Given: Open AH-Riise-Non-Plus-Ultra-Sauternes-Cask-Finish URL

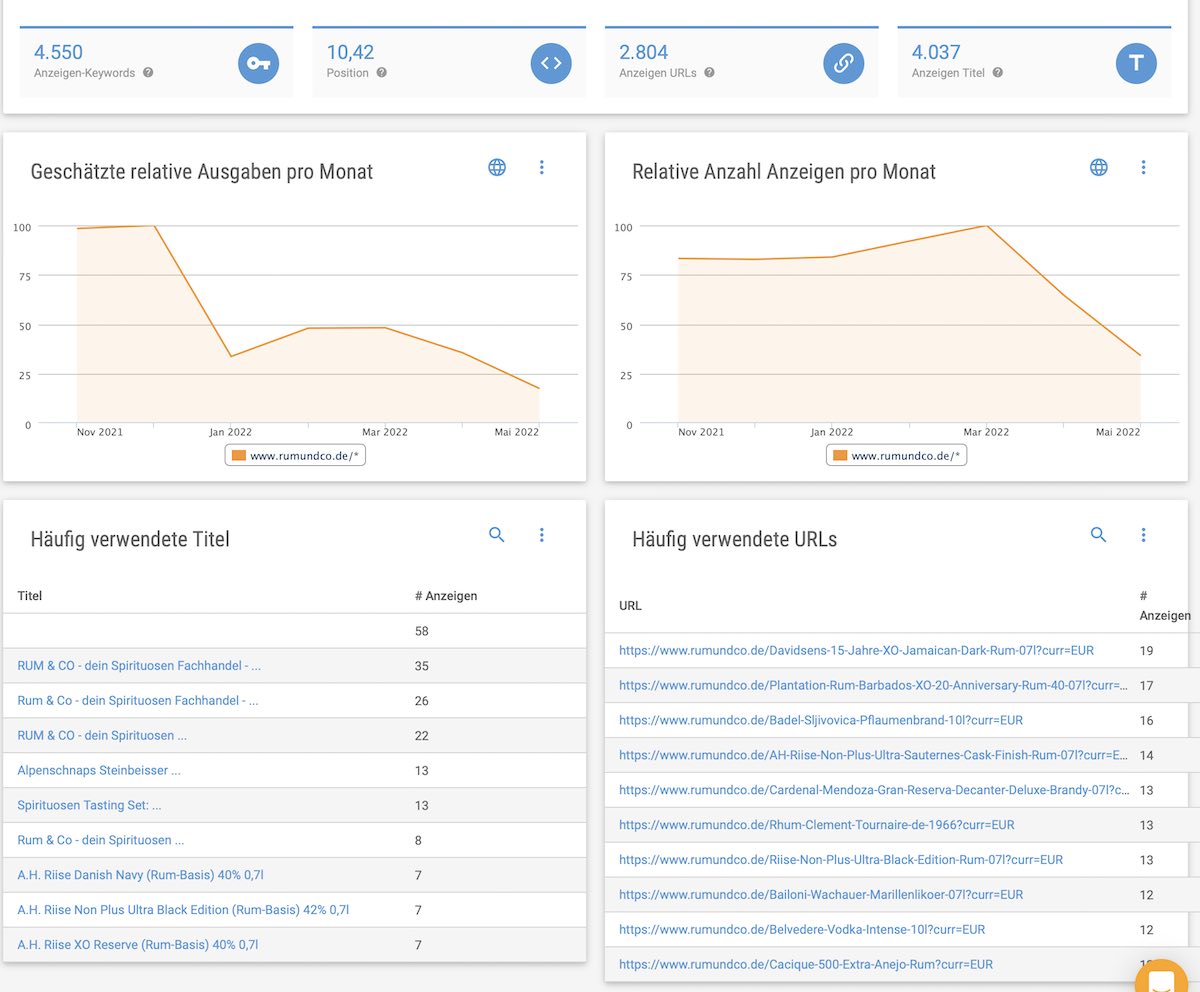Looking at the screenshot, I should point(873,756).
